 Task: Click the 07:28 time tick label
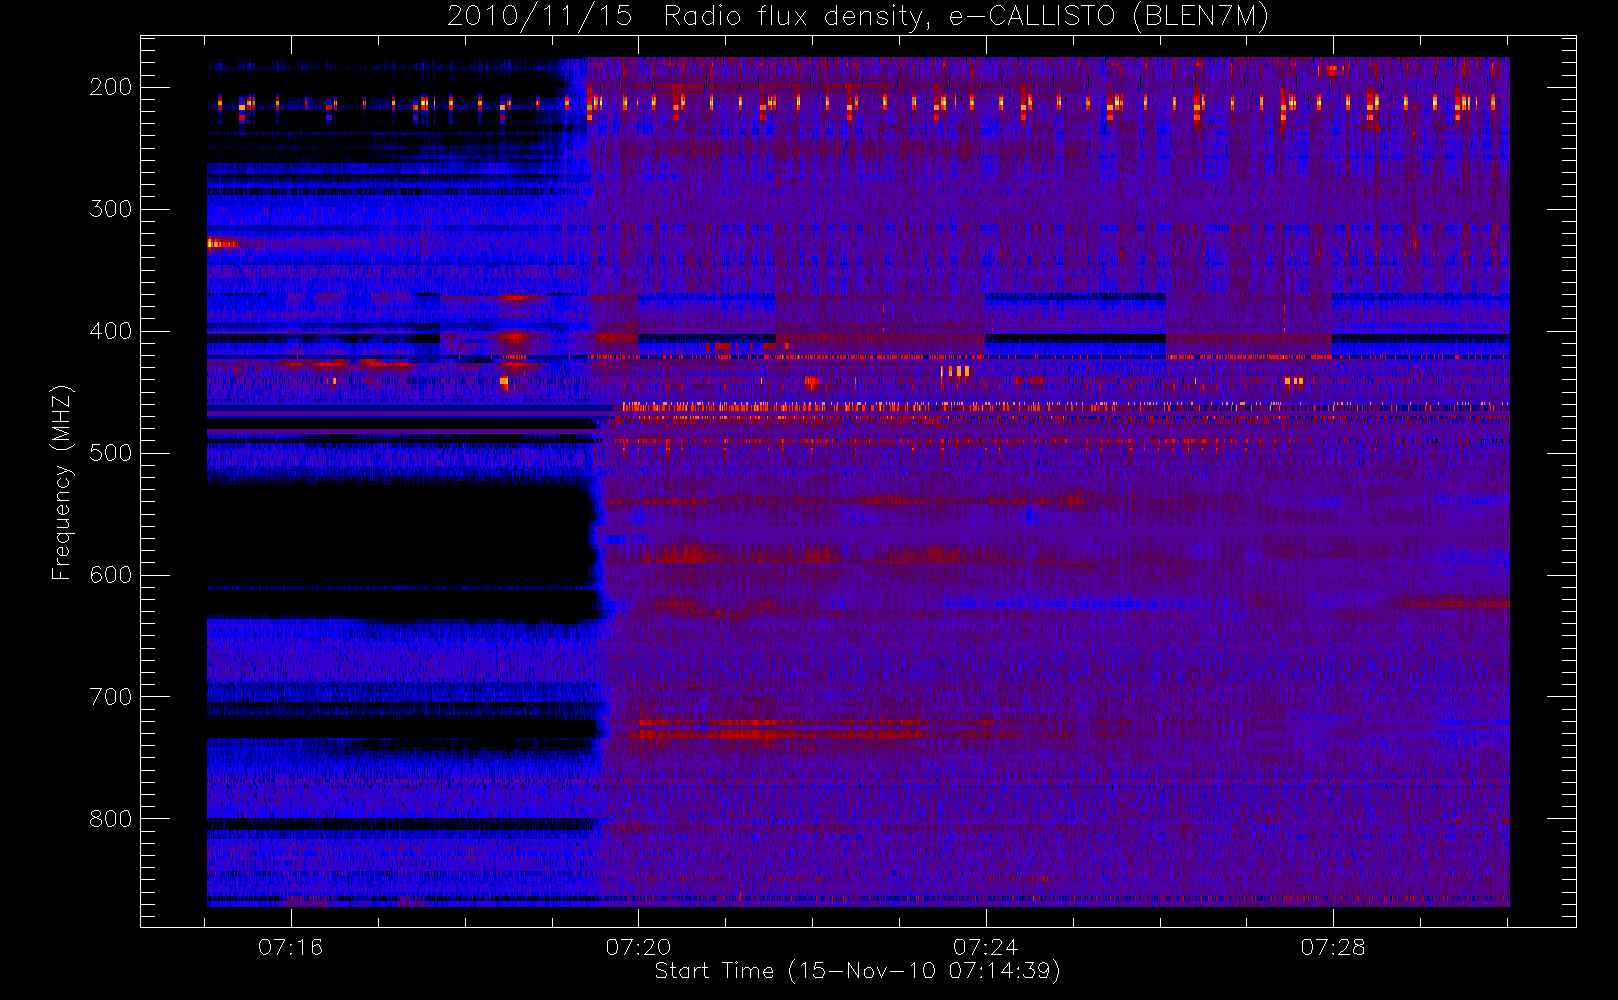coord(1333,947)
